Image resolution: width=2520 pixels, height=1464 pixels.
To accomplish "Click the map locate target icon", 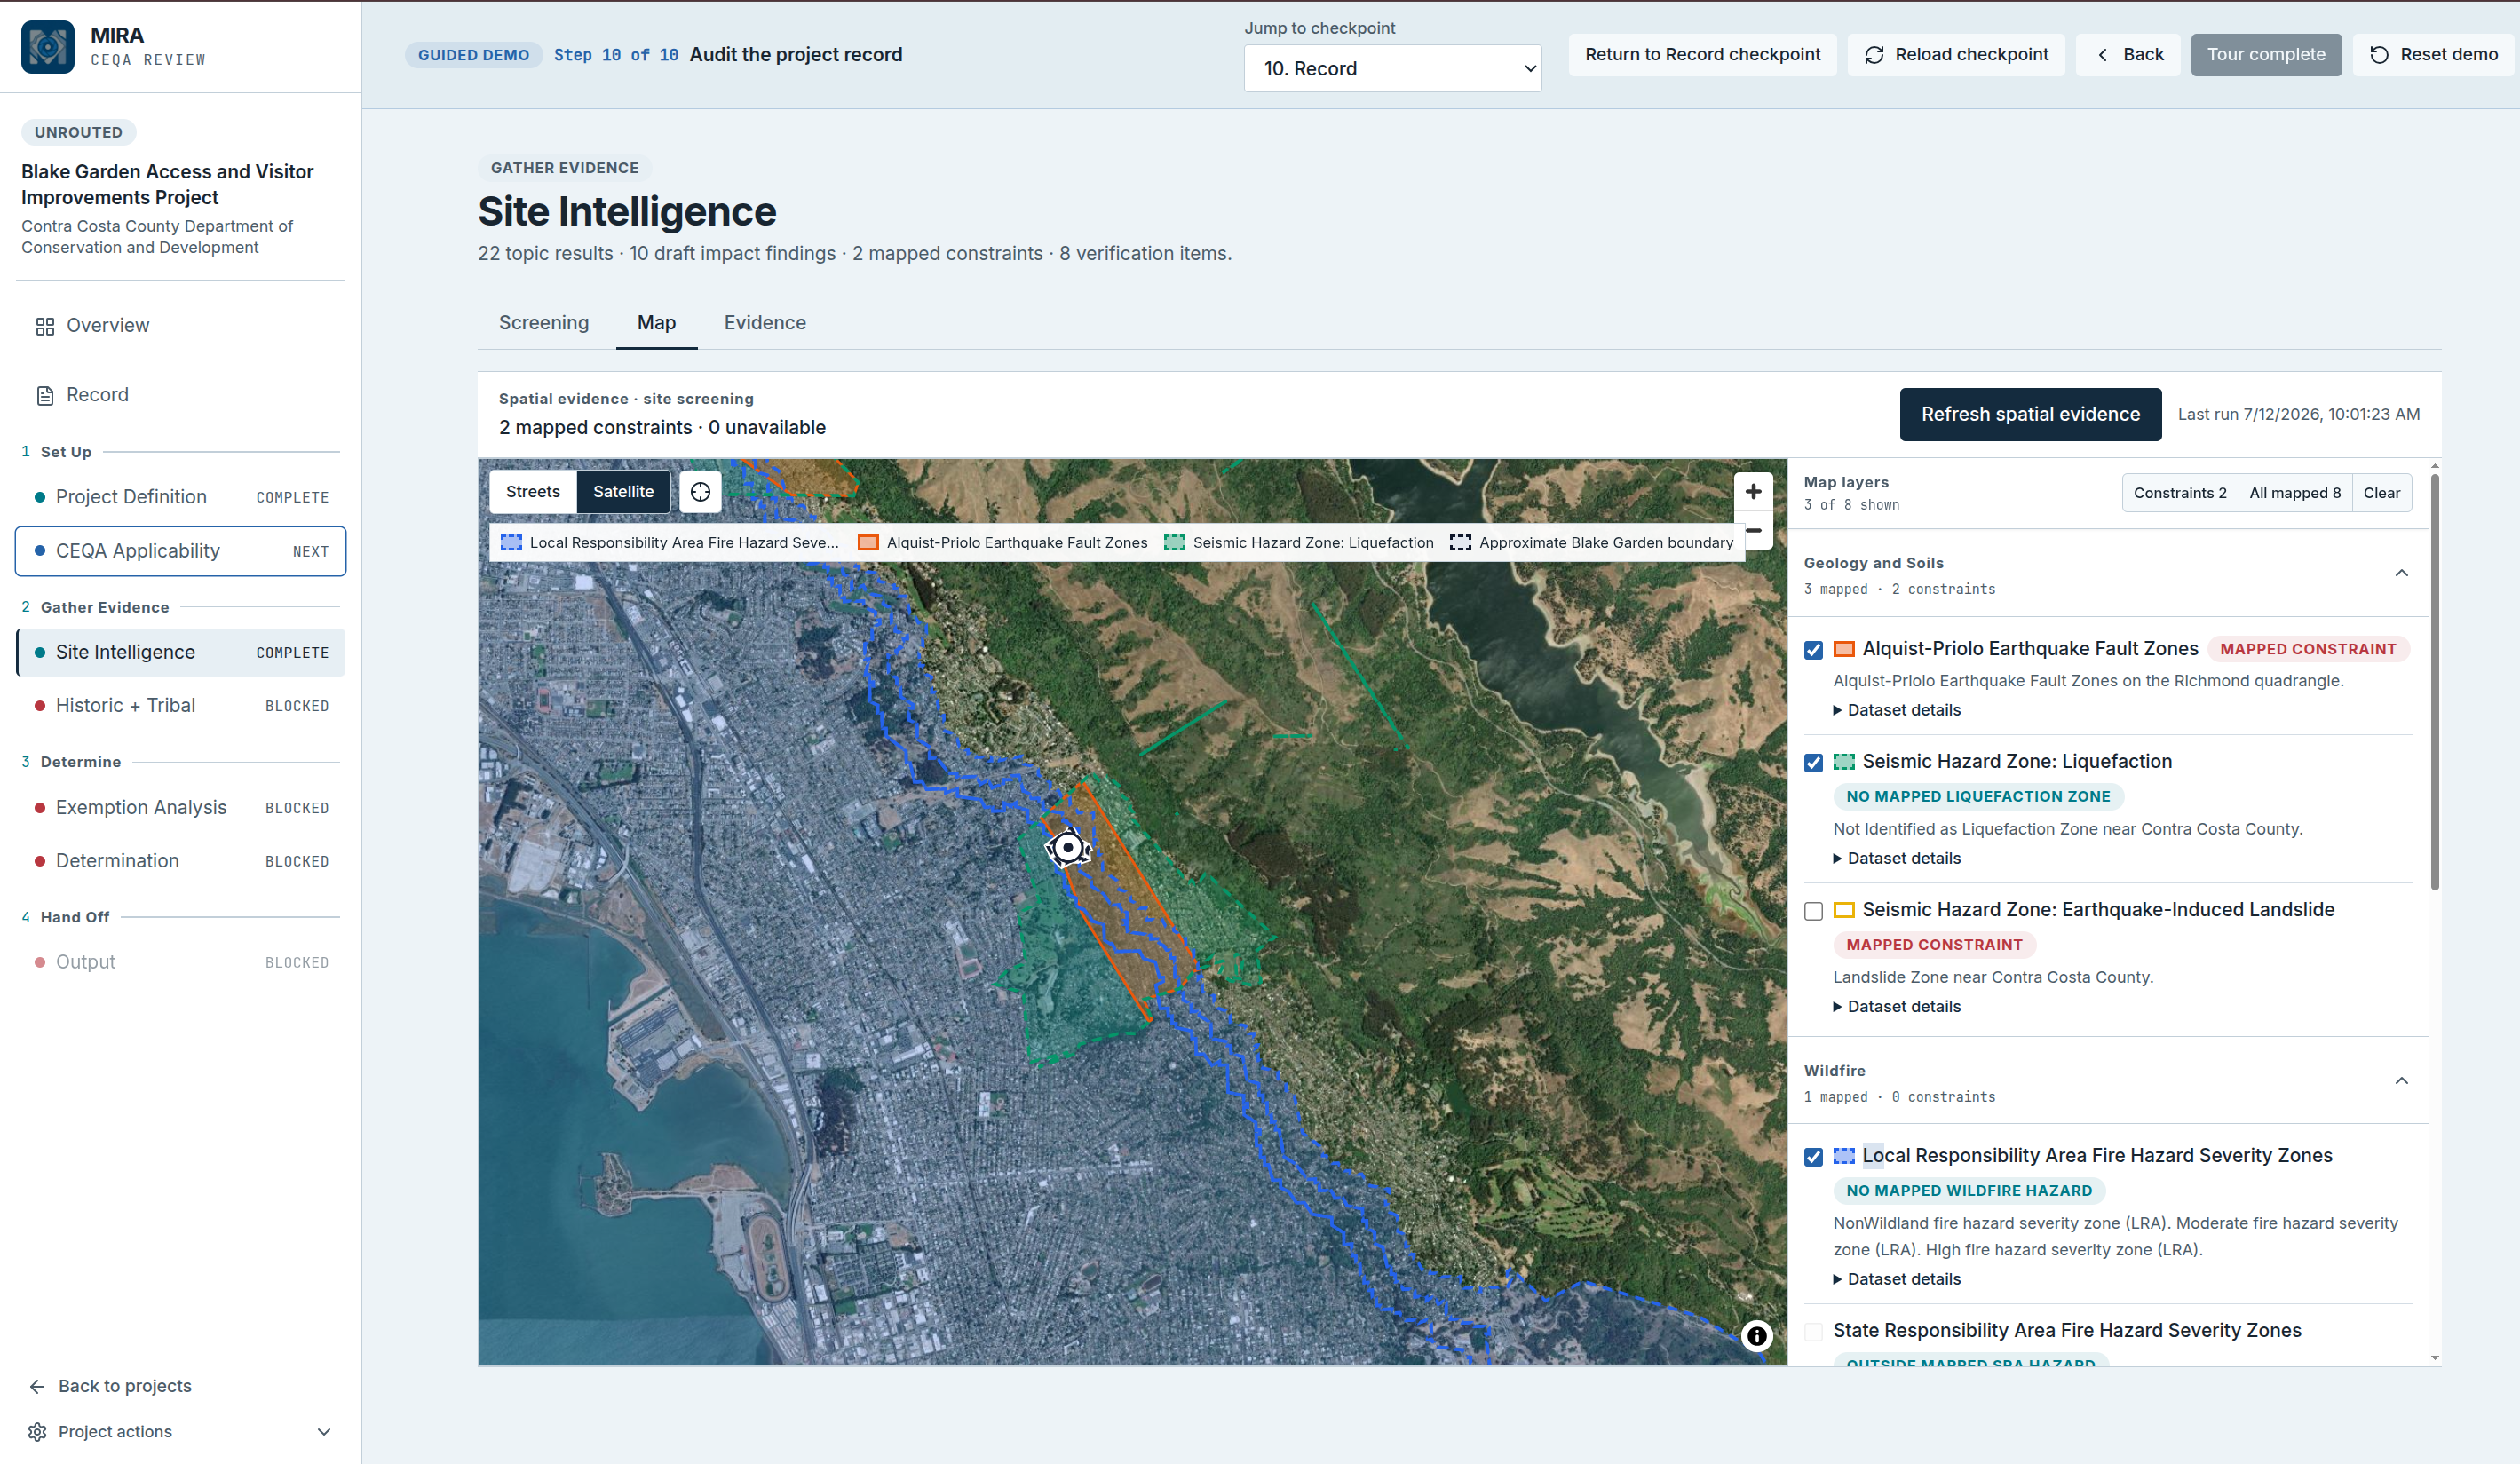I will pos(700,491).
